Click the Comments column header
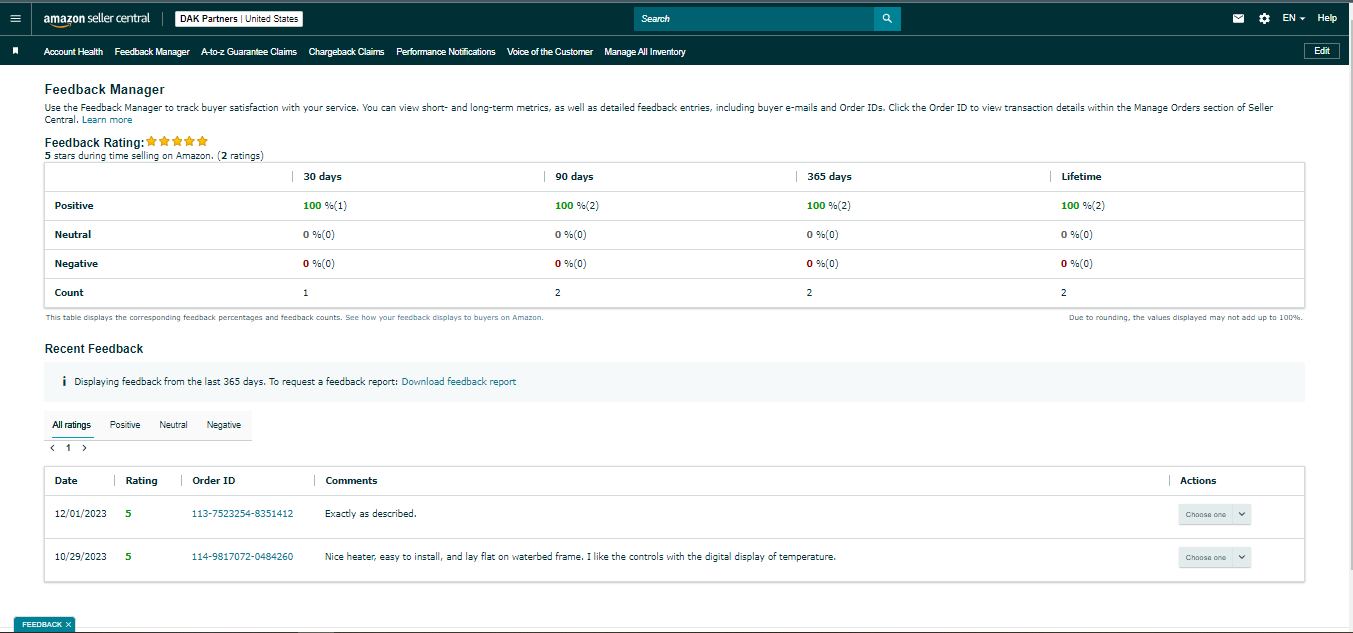 (351, 481)
